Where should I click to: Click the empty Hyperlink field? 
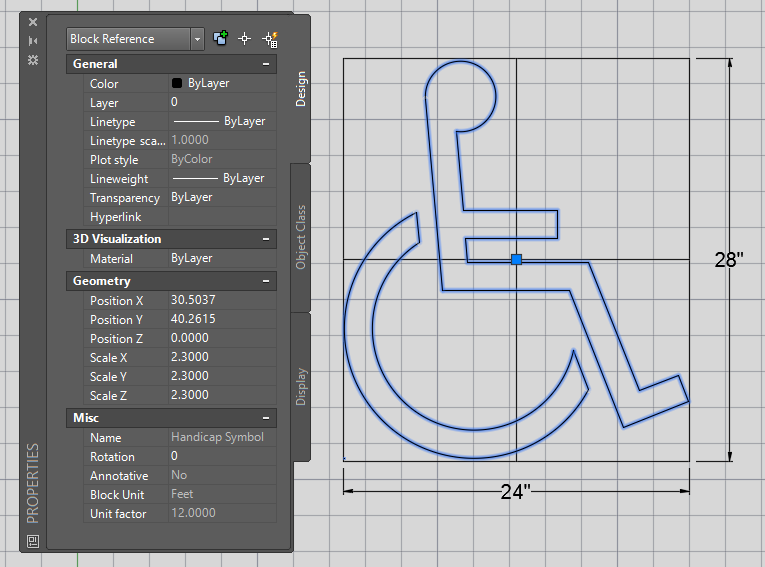pyautogui.click(x=222, y=217)
